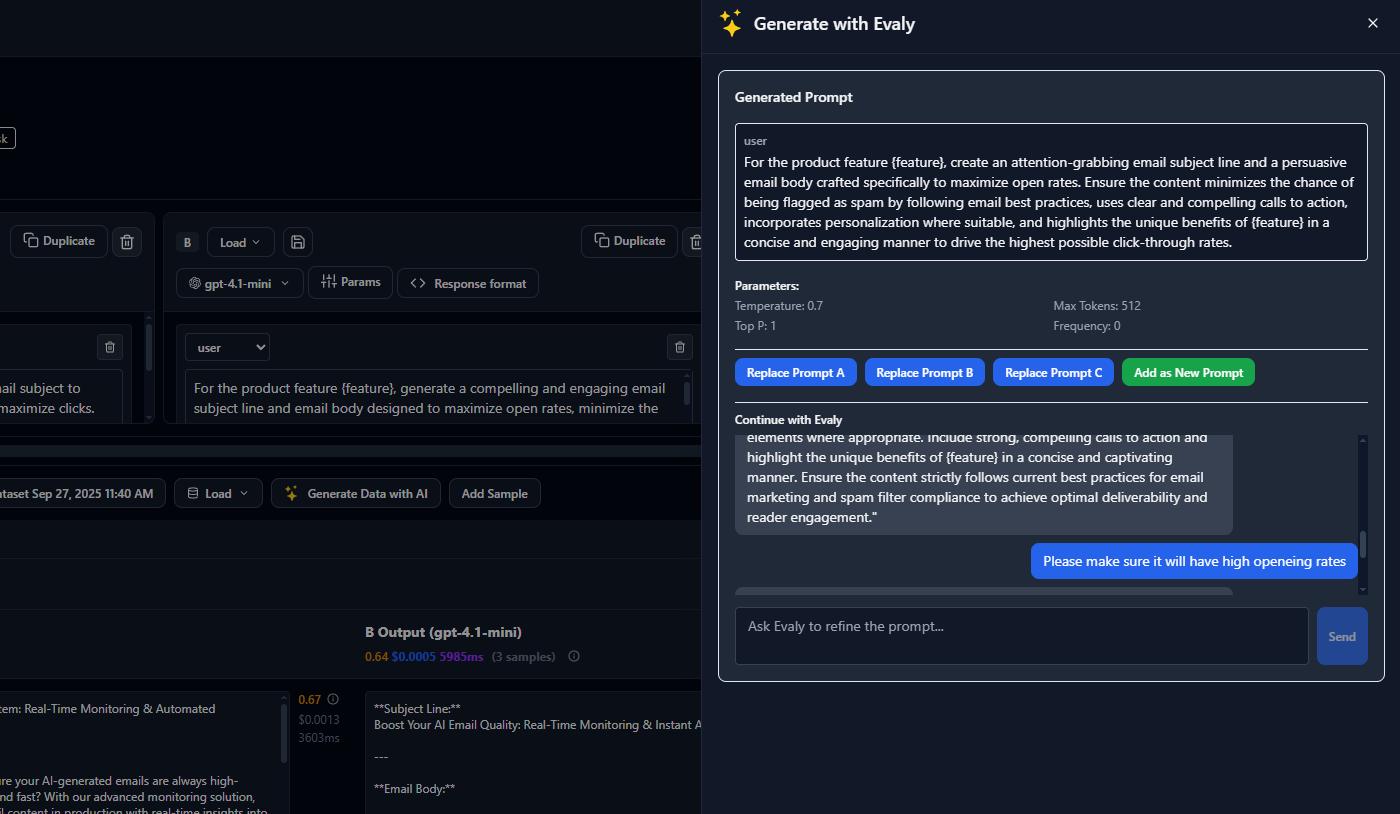Focus the Ask Evaly refine input field
Viewport: 1400px width, 814px height.
1021,636
